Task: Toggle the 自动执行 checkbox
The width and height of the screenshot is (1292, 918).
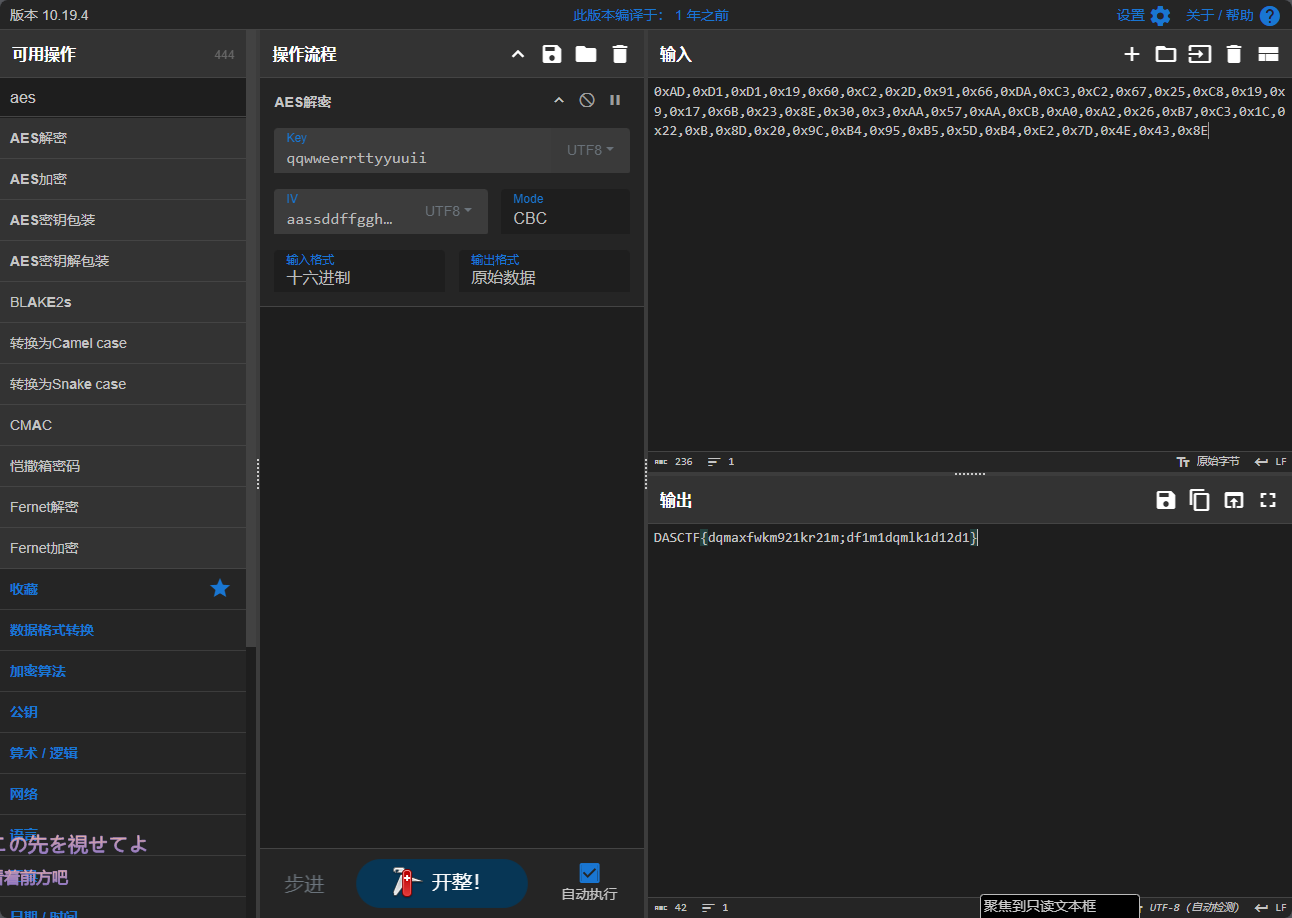Action: point(589,873)
